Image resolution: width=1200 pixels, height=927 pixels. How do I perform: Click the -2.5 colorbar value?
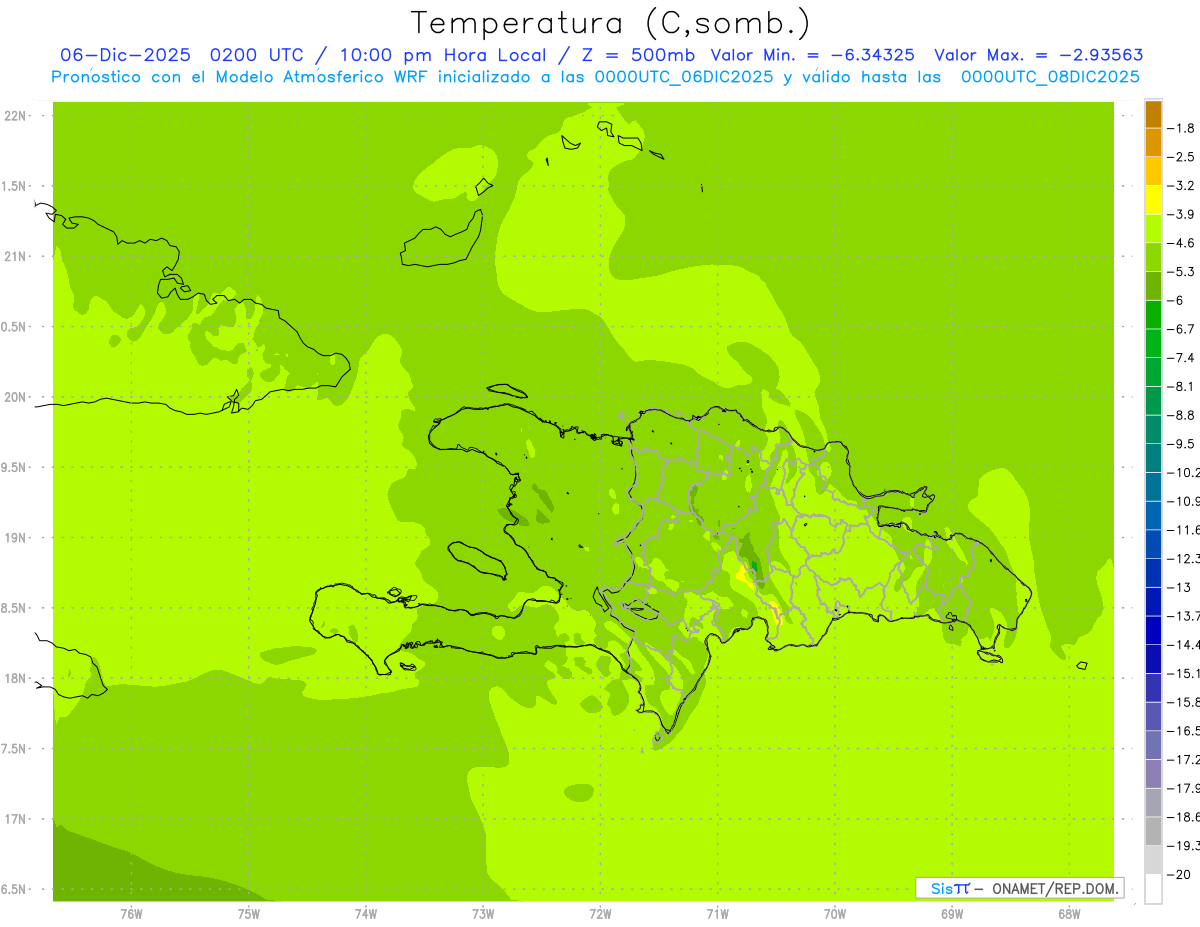[x=1181, y=157]
